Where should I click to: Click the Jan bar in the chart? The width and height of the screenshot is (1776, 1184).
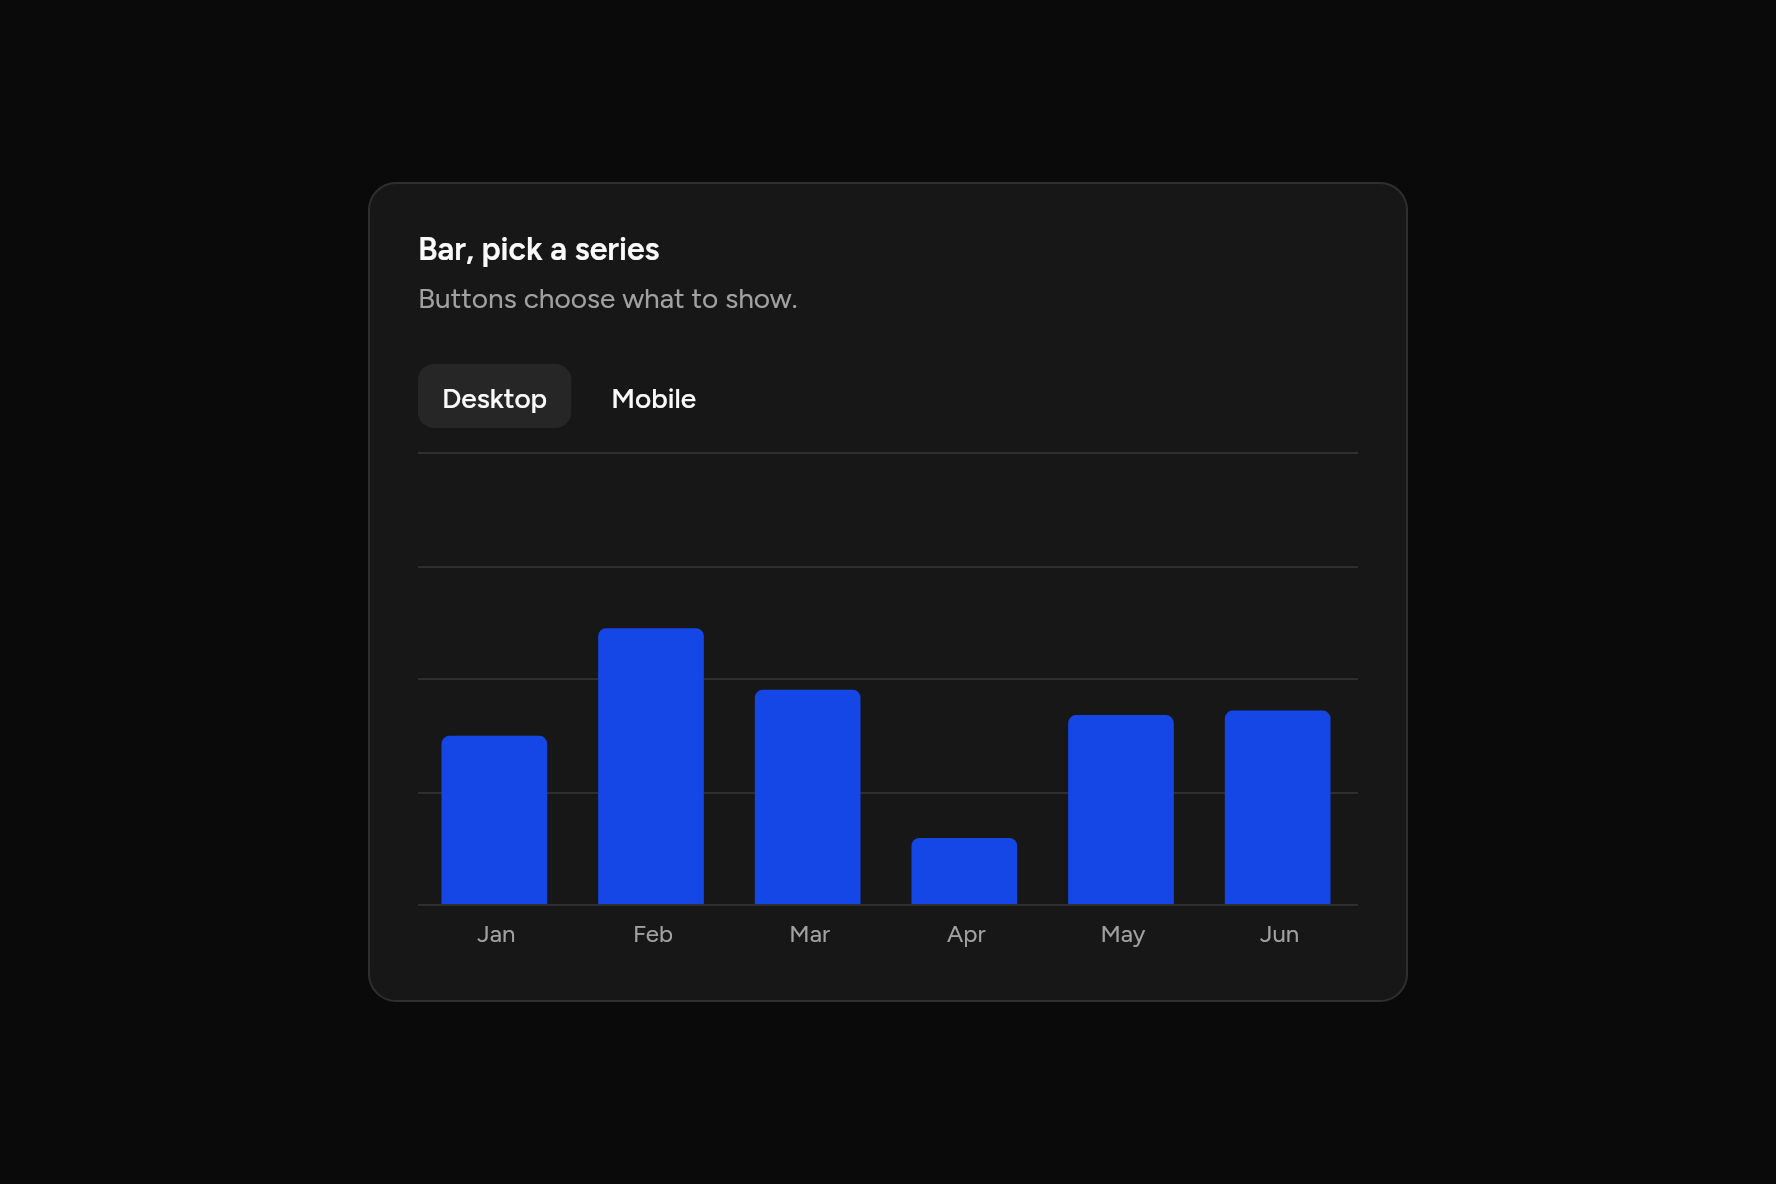(x=494, y=820)
